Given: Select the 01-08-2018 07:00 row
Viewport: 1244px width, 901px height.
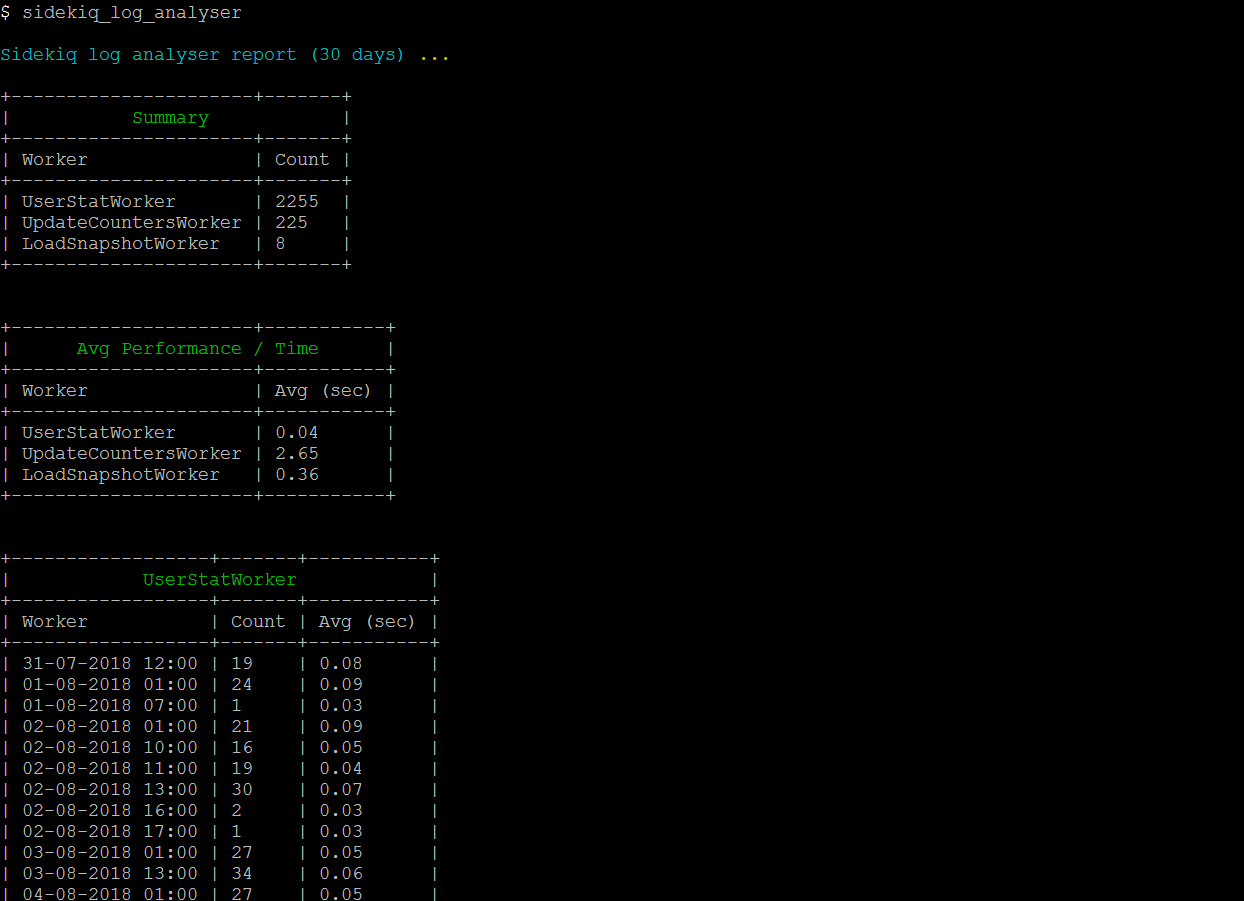Looking at the screenshot, I should coord(220,706).
